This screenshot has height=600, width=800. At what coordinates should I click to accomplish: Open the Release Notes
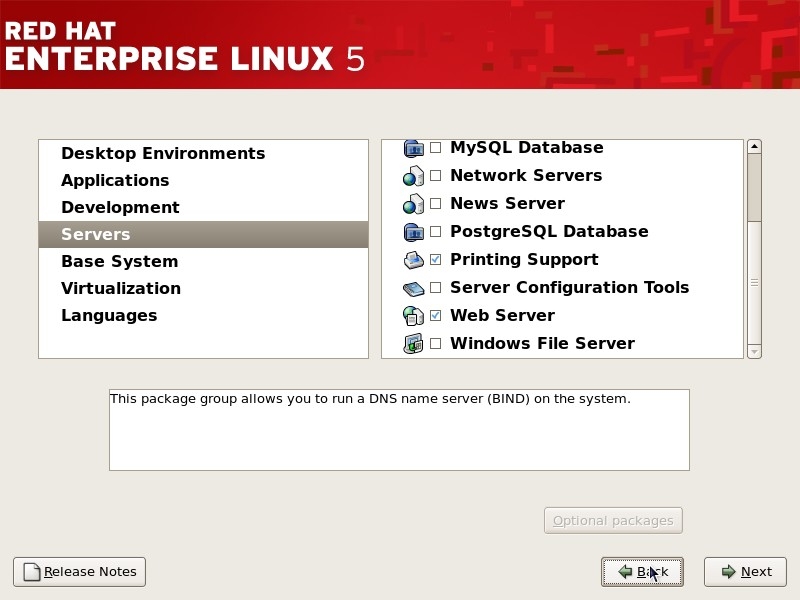tap(80, 572)
